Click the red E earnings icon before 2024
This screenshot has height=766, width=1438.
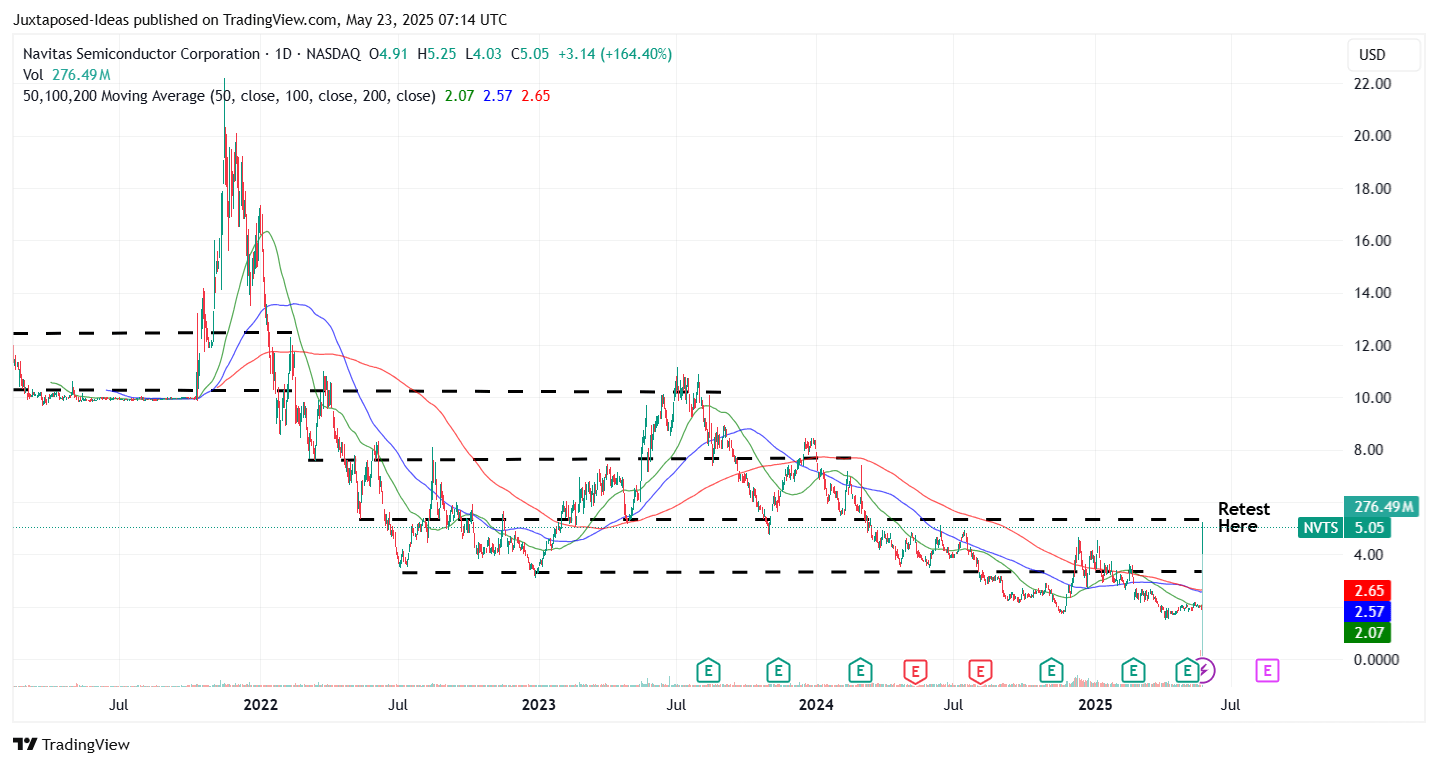click(x=980, y=671)
